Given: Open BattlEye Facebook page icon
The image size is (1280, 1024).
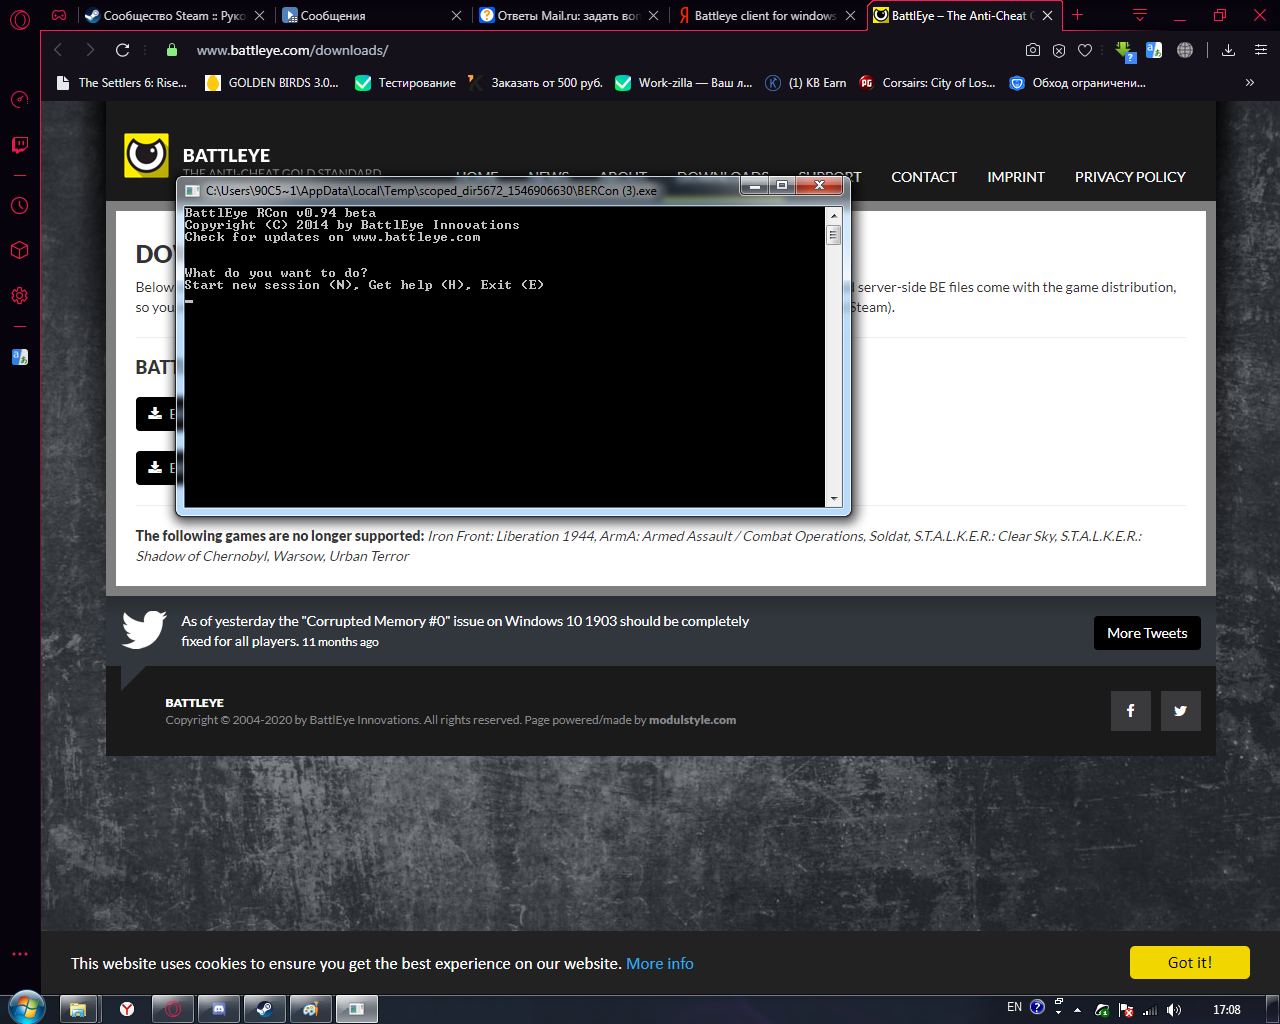Looking at the screenshot, I should click(x=1131, y=711).
